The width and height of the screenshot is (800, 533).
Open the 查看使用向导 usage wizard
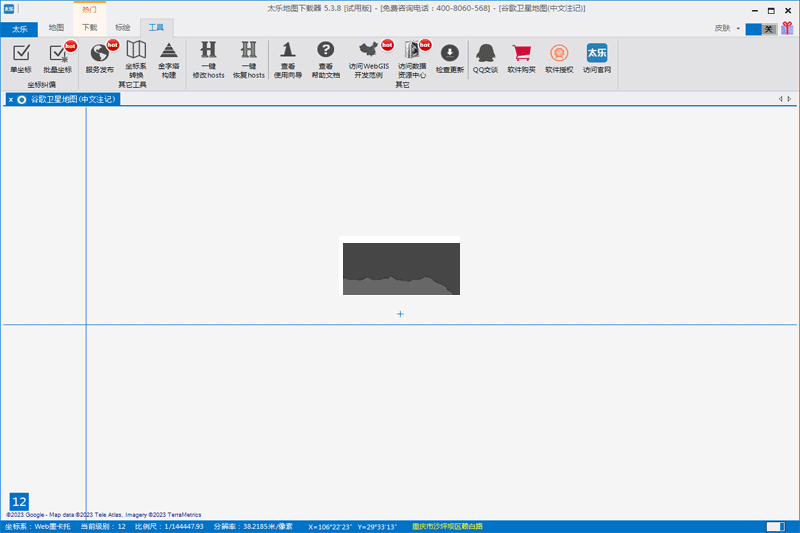(x=288, y=58)
